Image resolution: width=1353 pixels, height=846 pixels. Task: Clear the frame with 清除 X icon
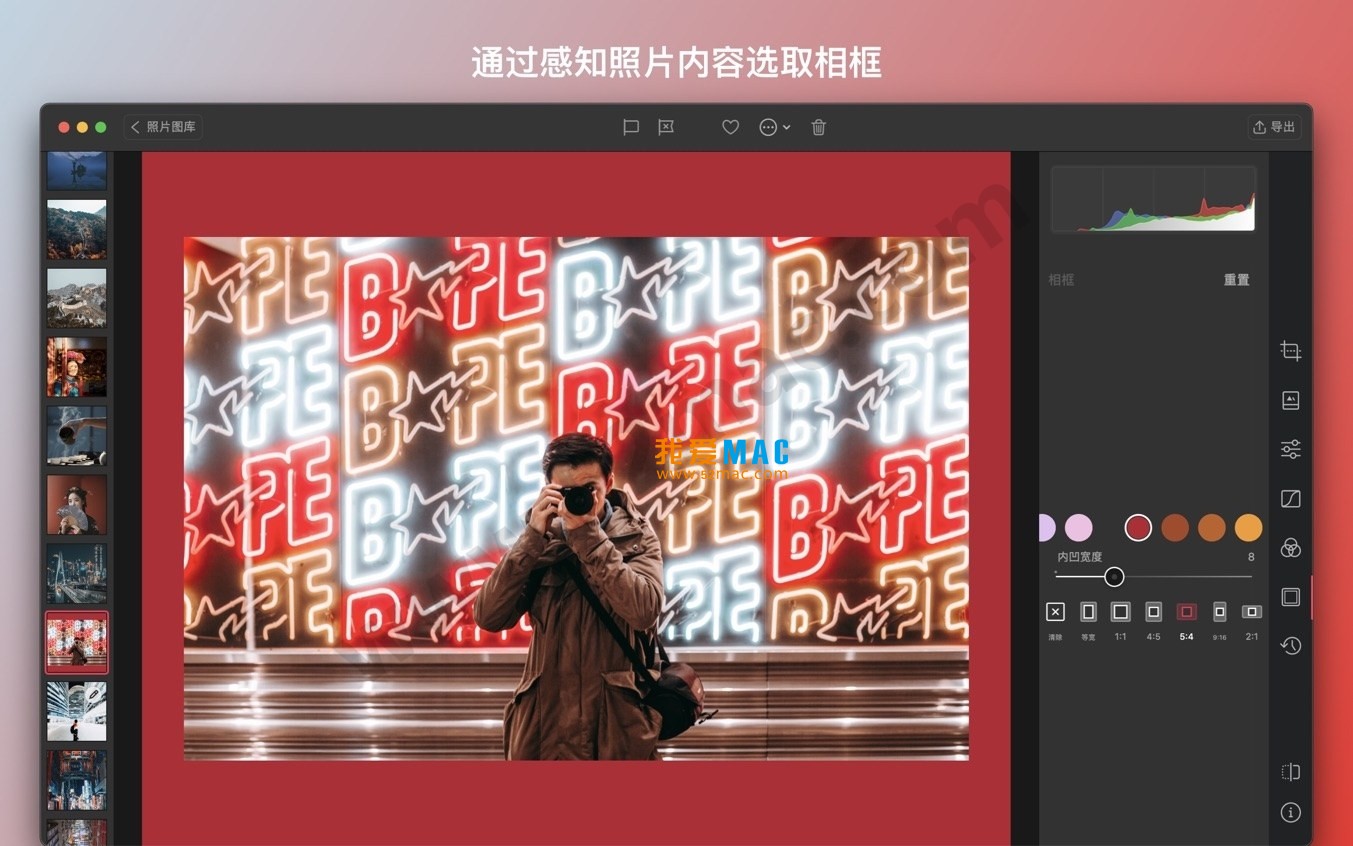[x=1055, y=612]
